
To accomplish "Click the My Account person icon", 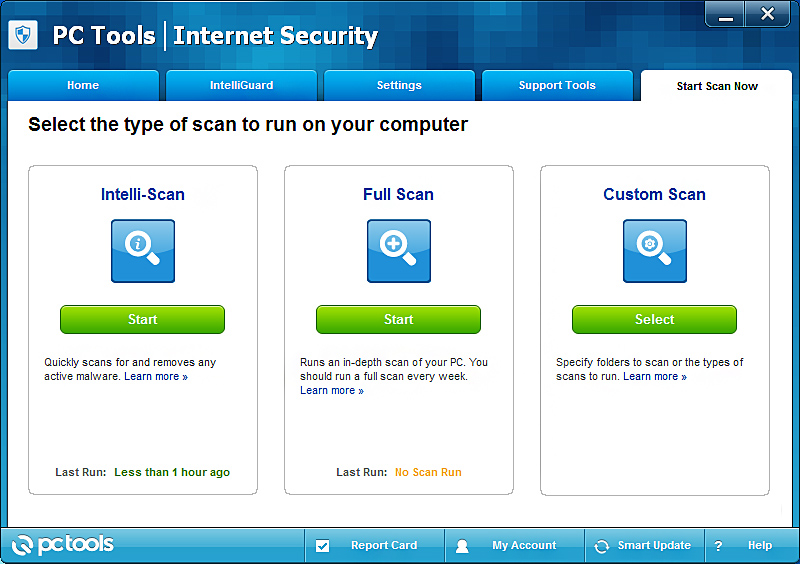I will pos(462,546).
